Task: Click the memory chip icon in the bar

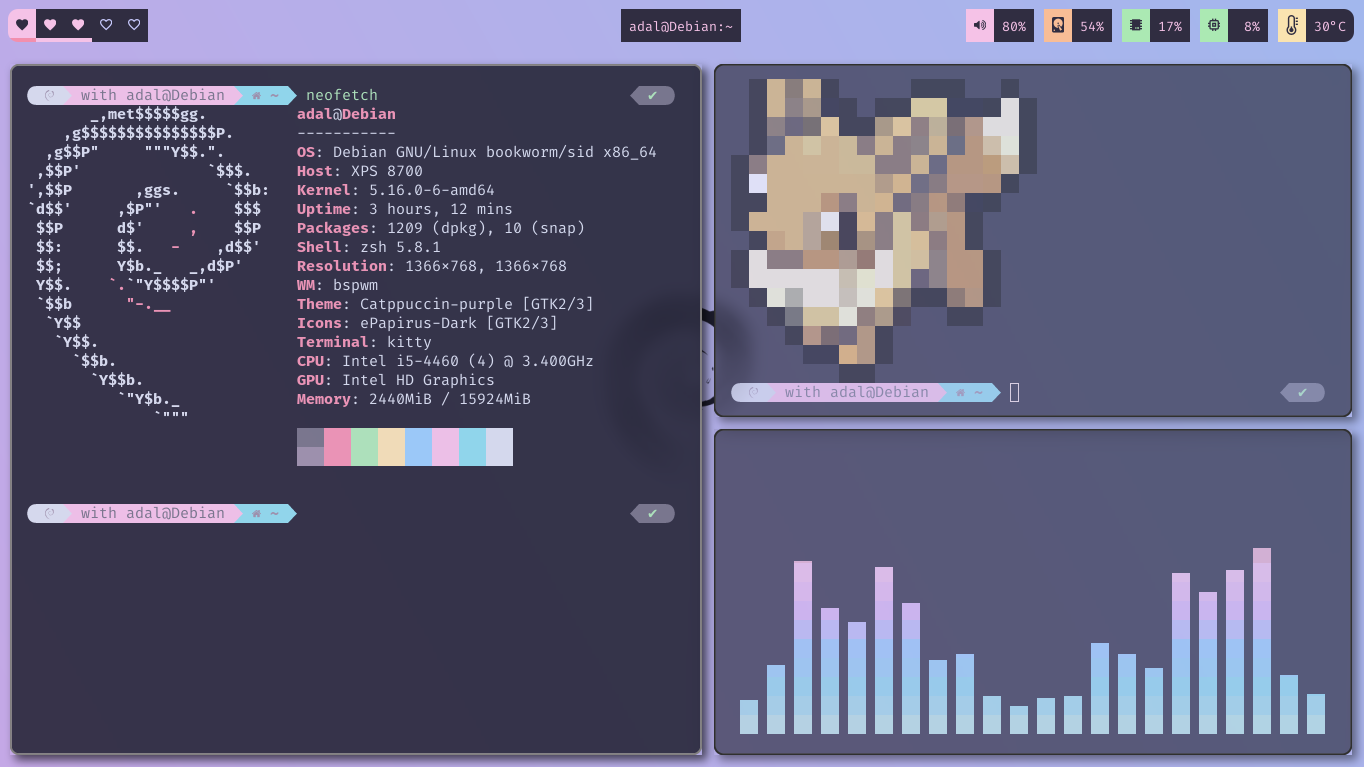Action: [1136, 26]
